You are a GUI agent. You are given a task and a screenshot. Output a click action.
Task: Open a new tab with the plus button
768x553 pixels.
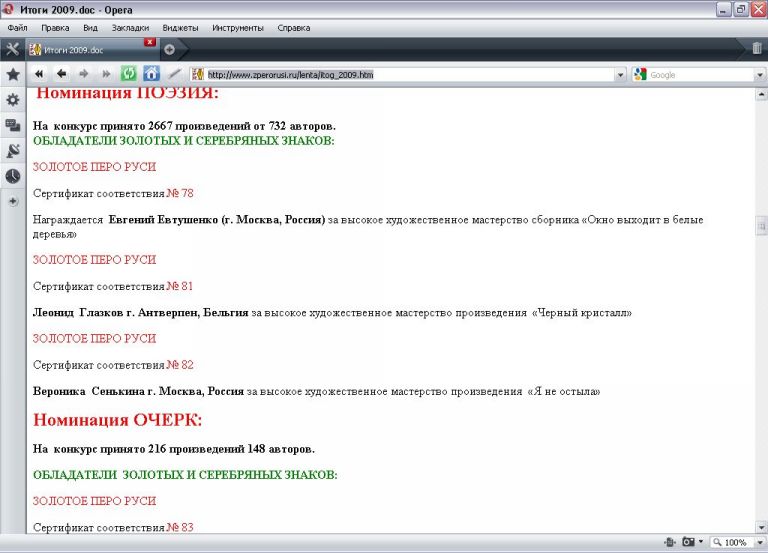pos(169,49)
